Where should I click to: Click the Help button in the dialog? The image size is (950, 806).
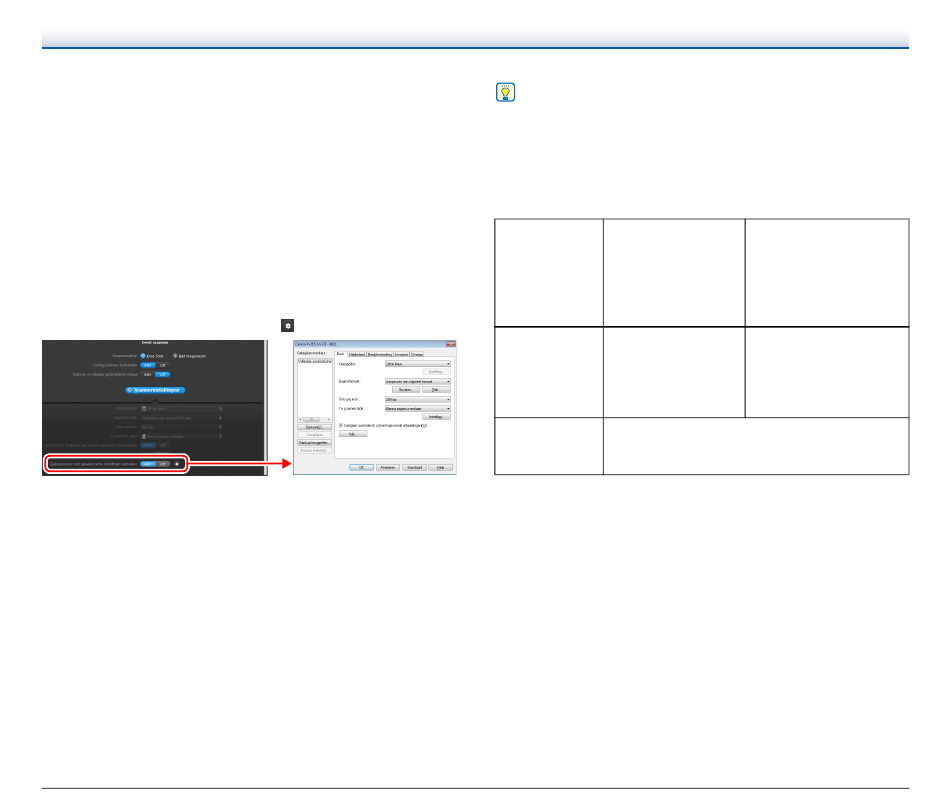[440, 467]
